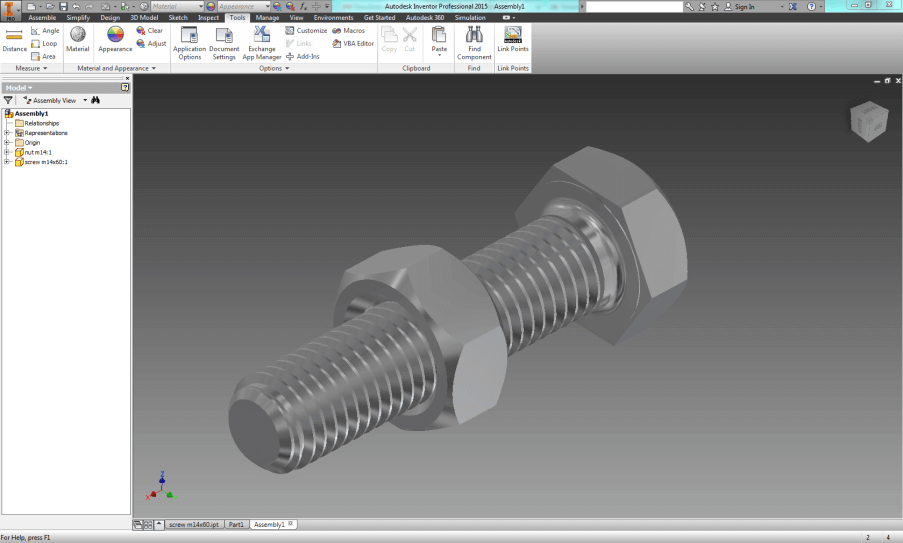The width and height of the screenshot is (903, 543).
Task: Click the title bar search input field
Action: tap(634, 6)
